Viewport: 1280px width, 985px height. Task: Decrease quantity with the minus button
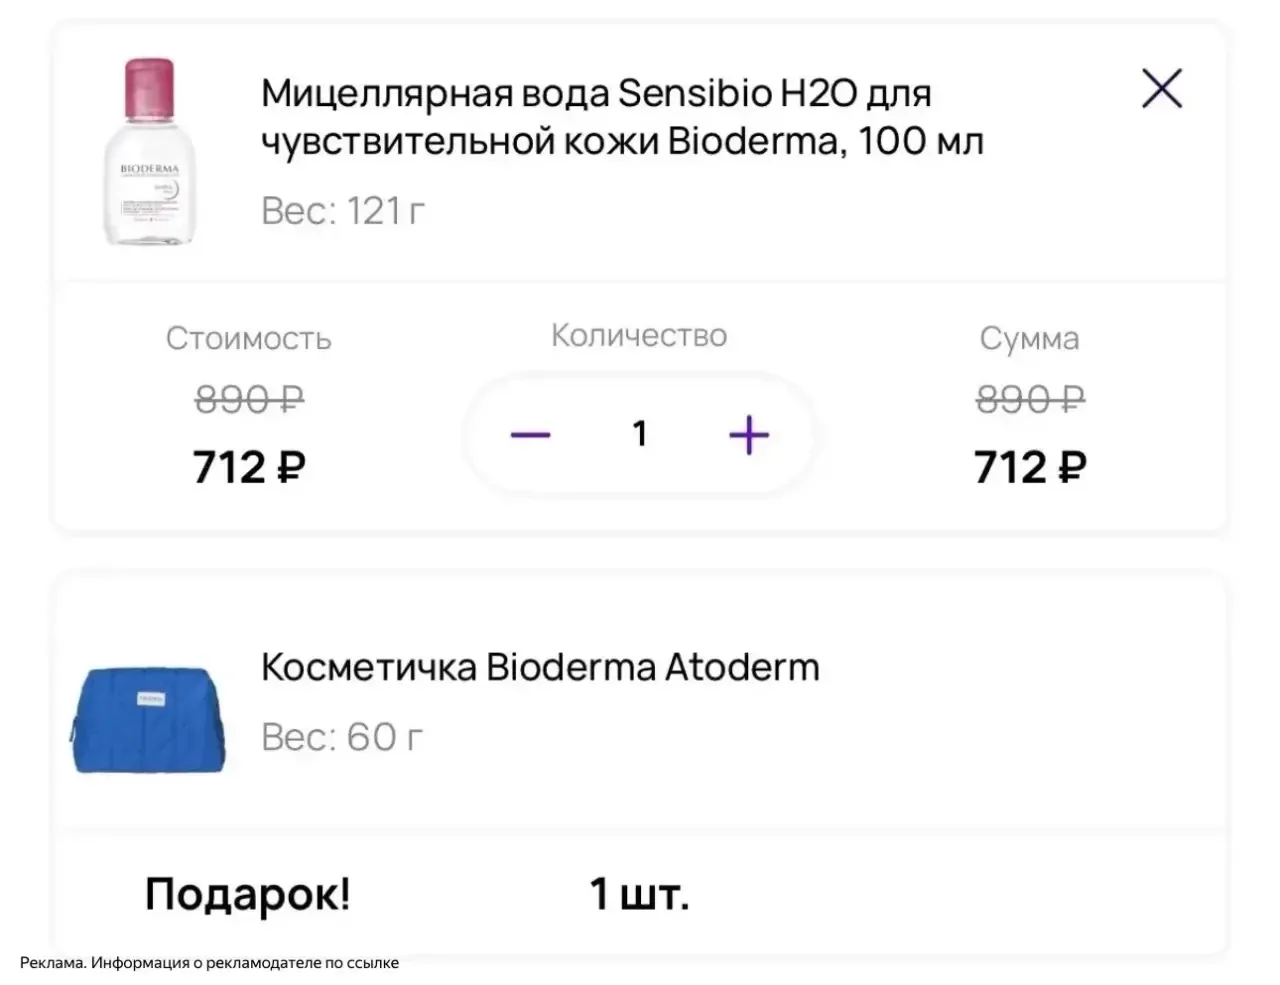[x=530, y=435]
